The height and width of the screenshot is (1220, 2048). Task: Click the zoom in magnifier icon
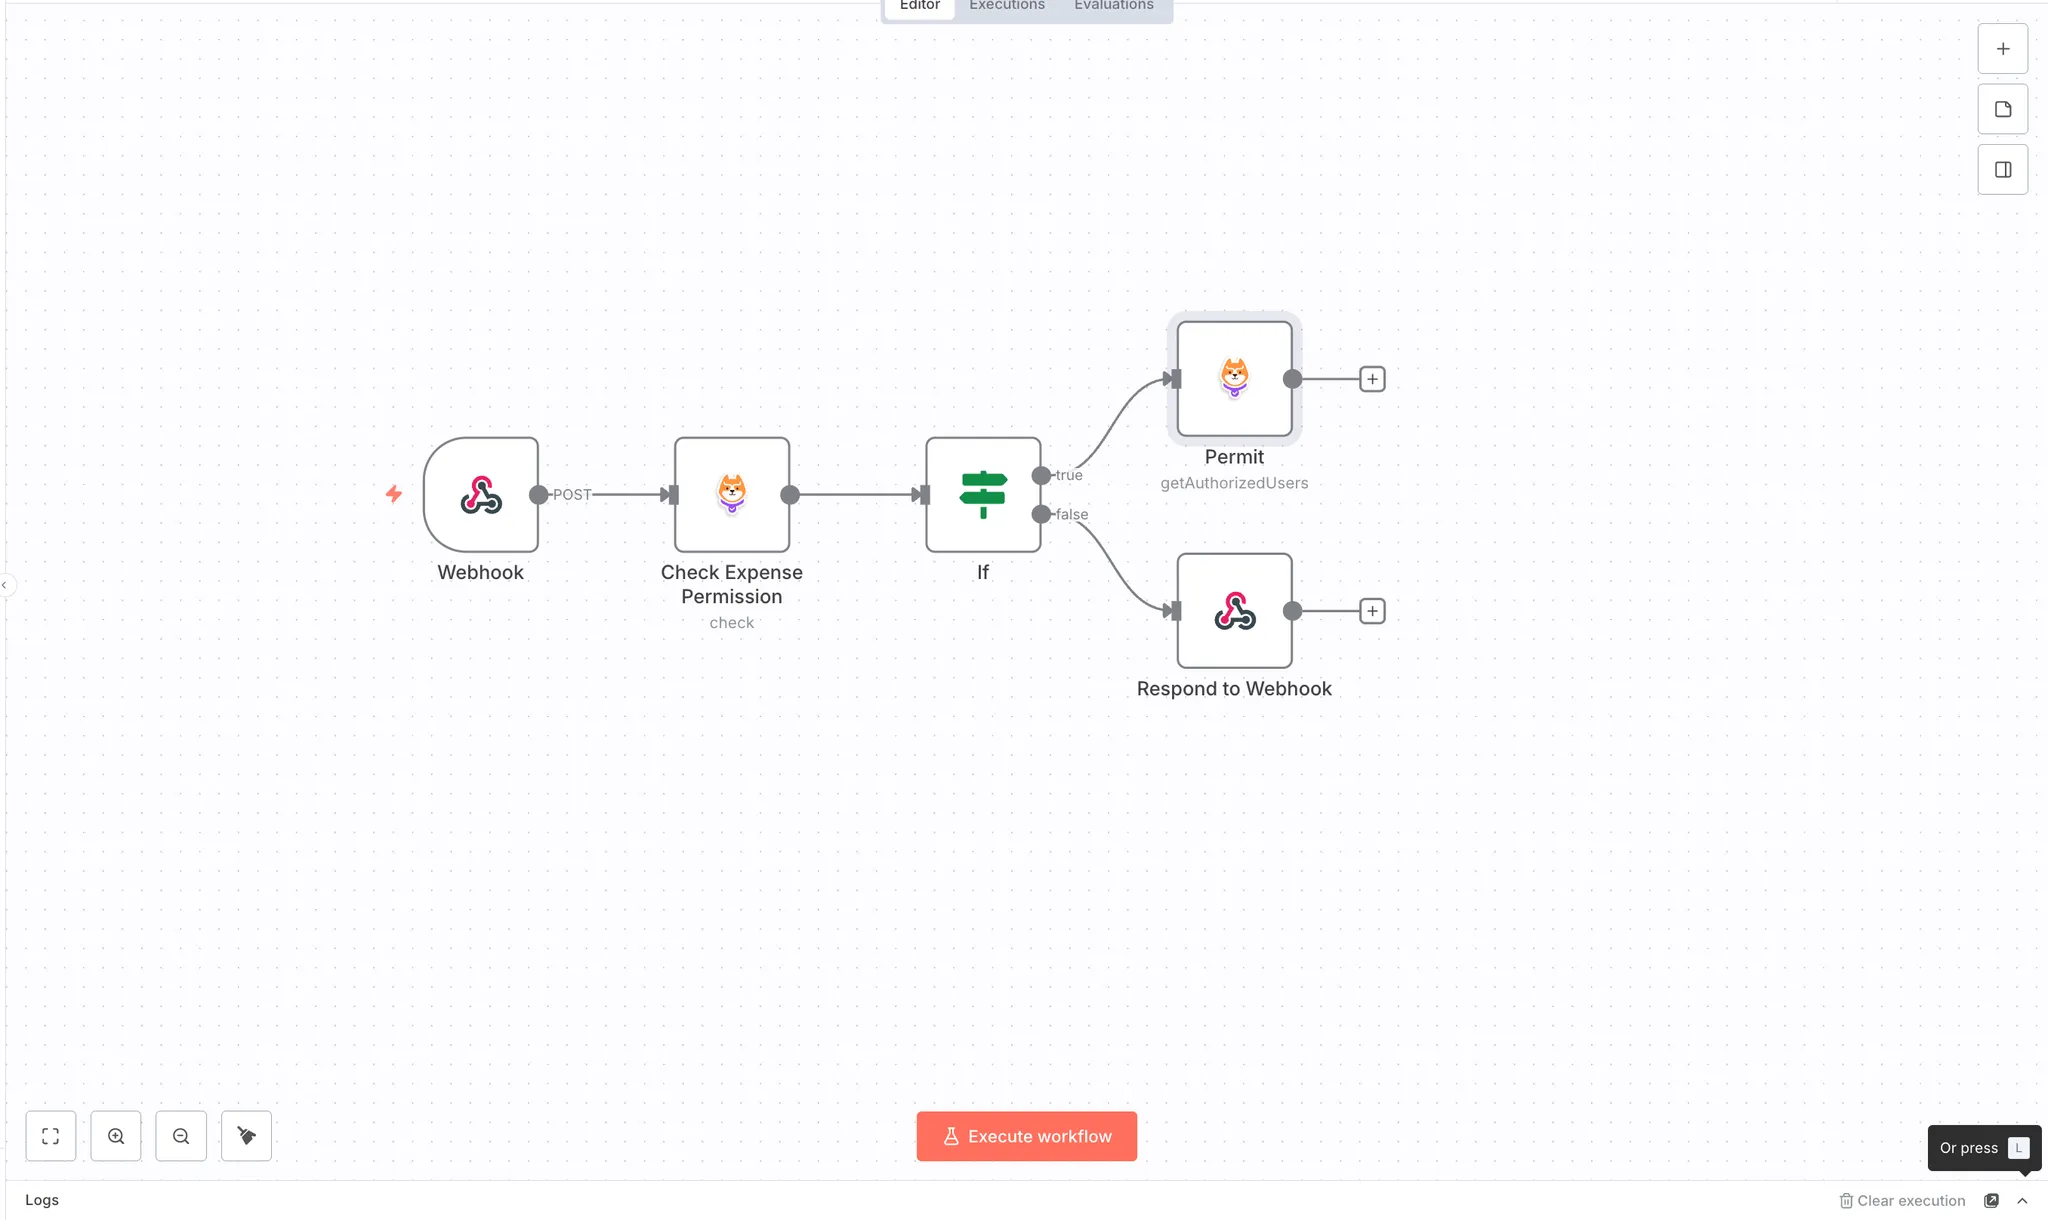(116, 1136)
